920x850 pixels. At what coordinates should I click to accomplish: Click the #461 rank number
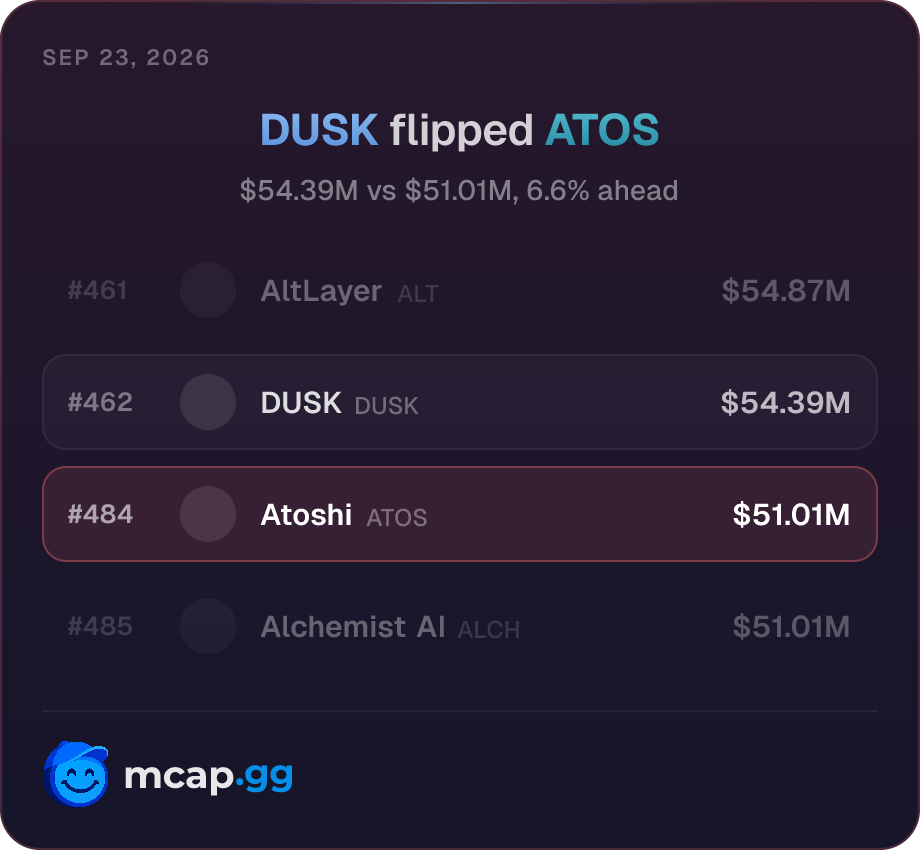click(x=97, y=290)
